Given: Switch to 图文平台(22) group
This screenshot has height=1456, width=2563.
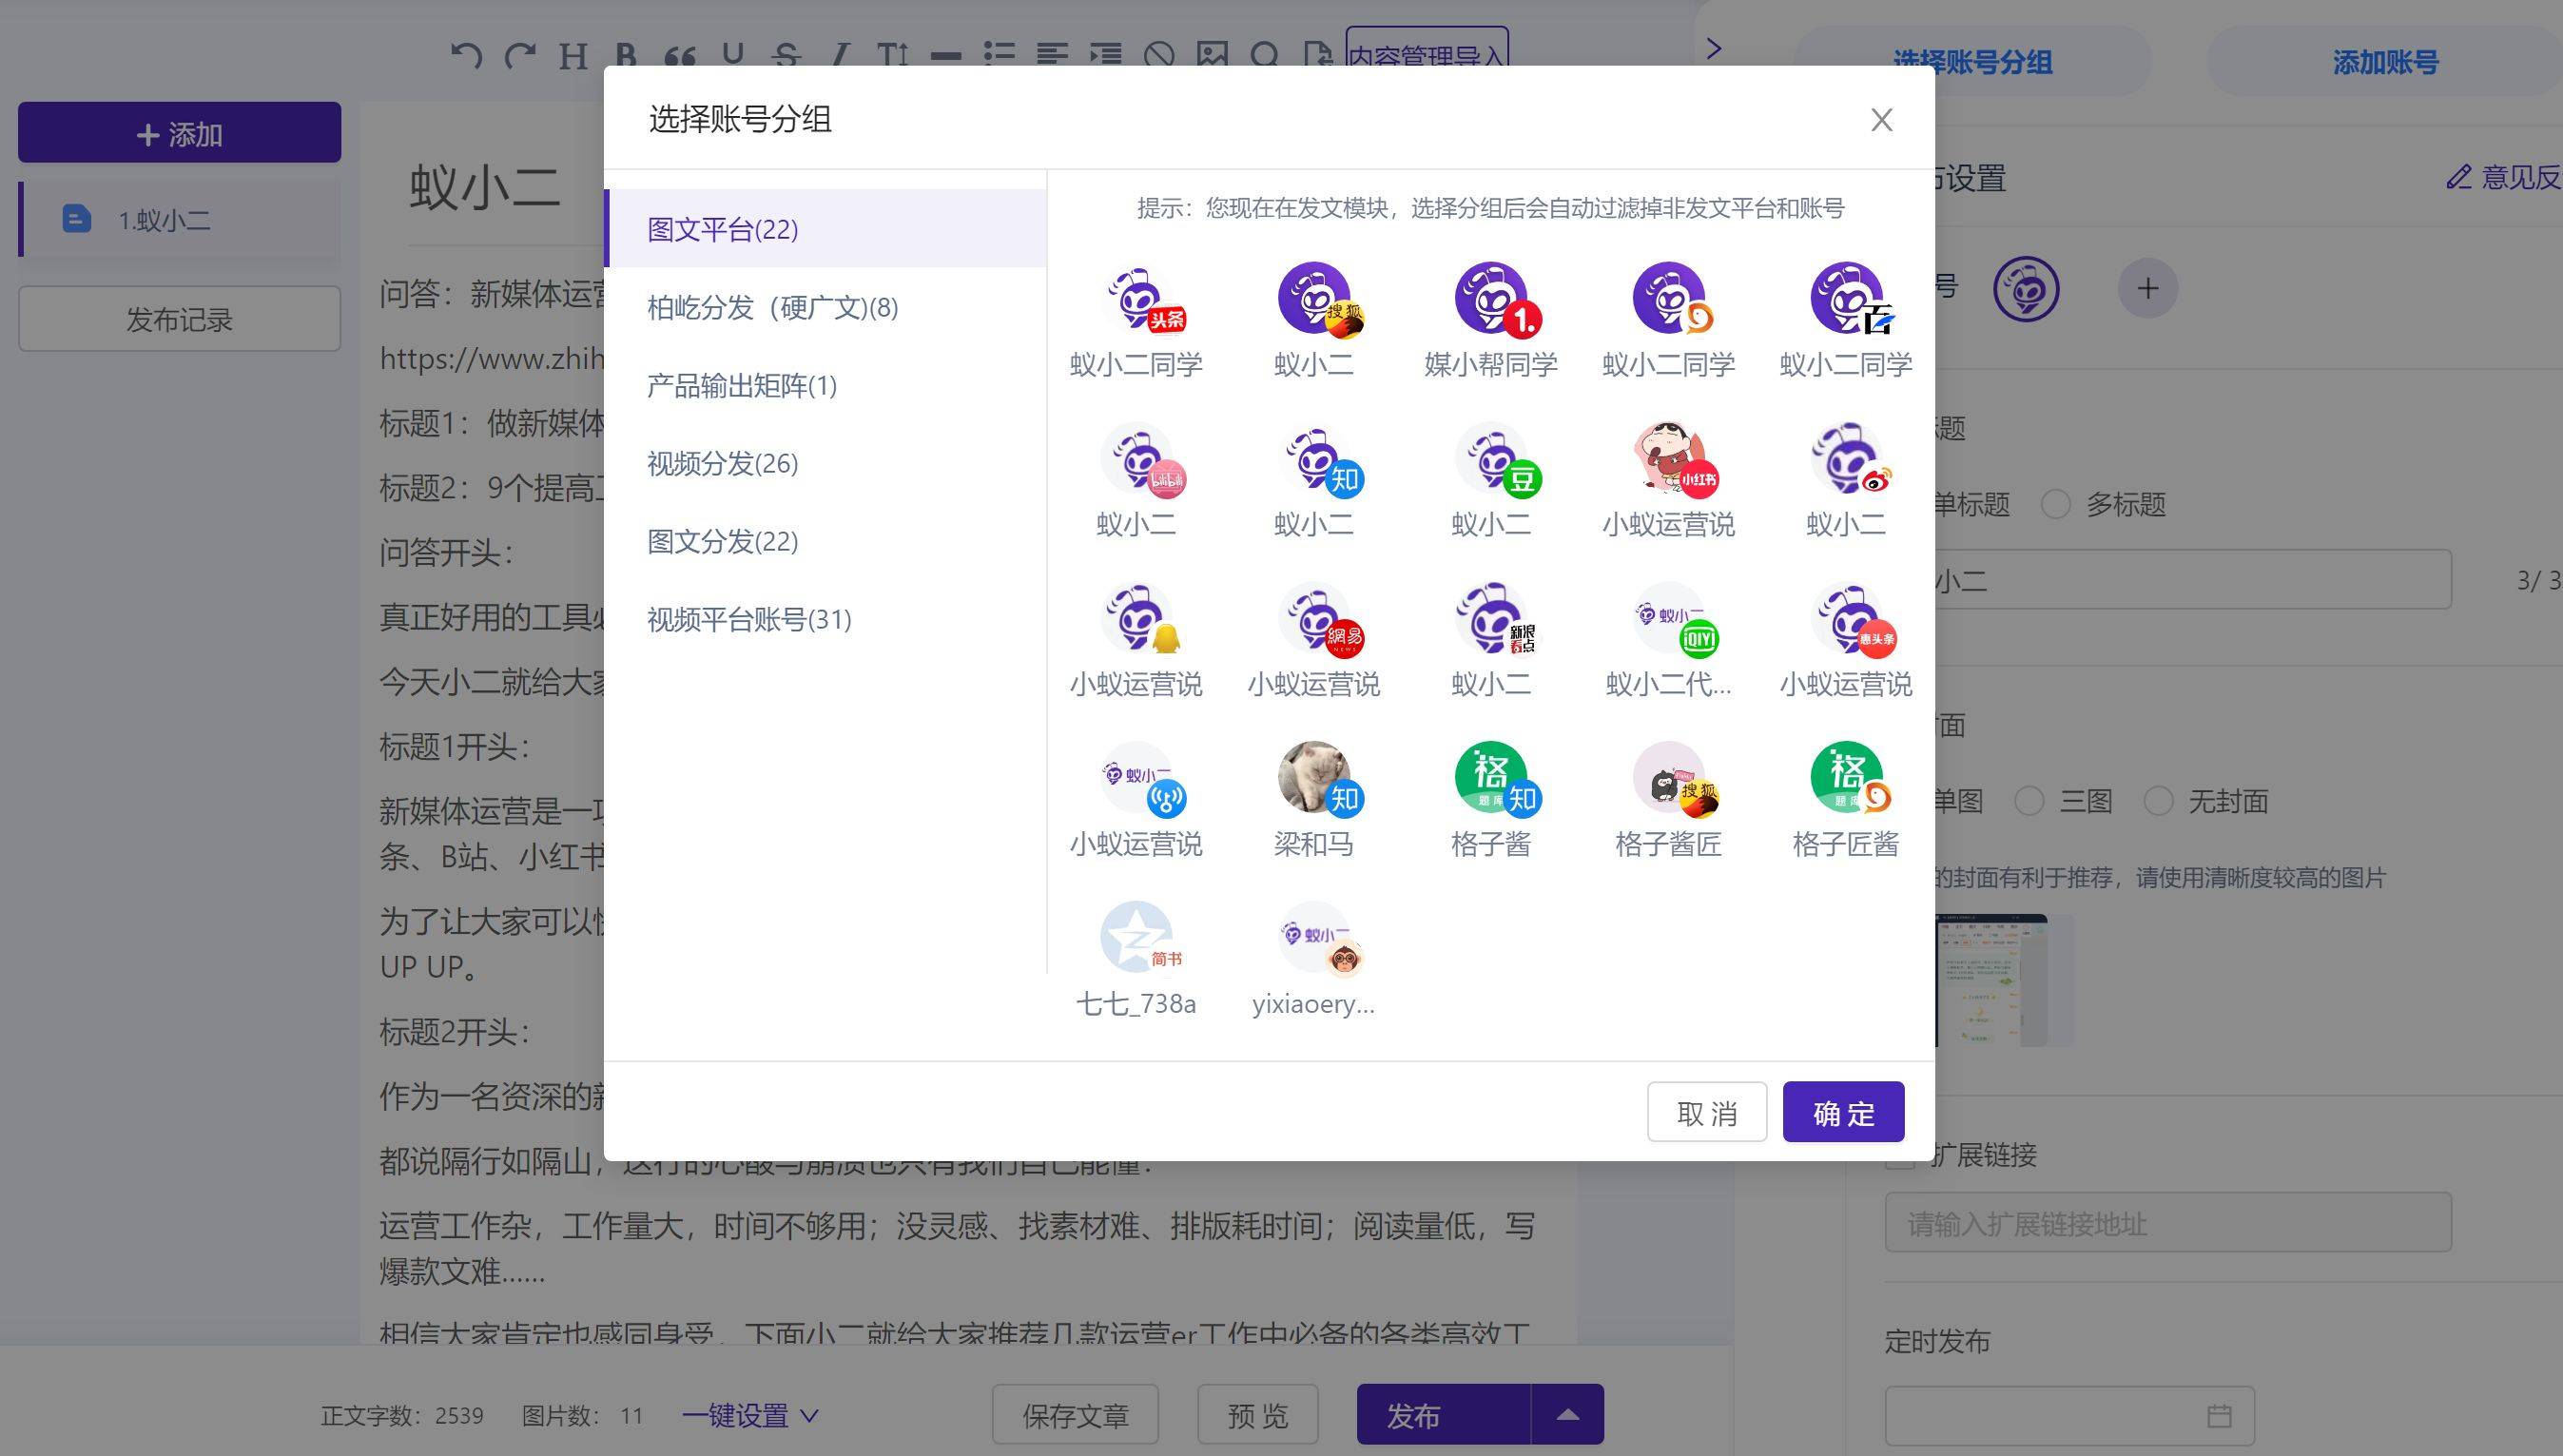Looking at the screenshot, I should coord(826,229).
